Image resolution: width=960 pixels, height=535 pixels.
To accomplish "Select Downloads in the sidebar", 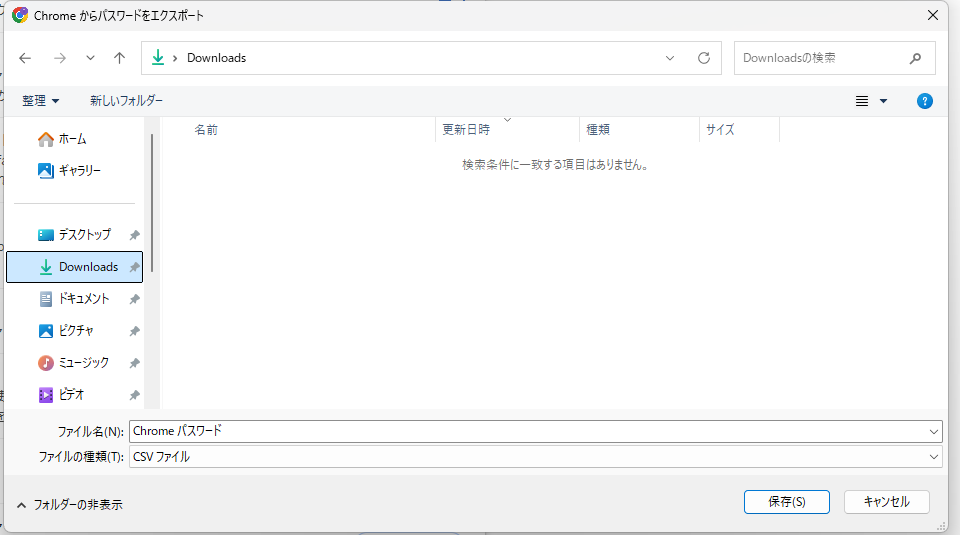I will click(x=74, y=267).
